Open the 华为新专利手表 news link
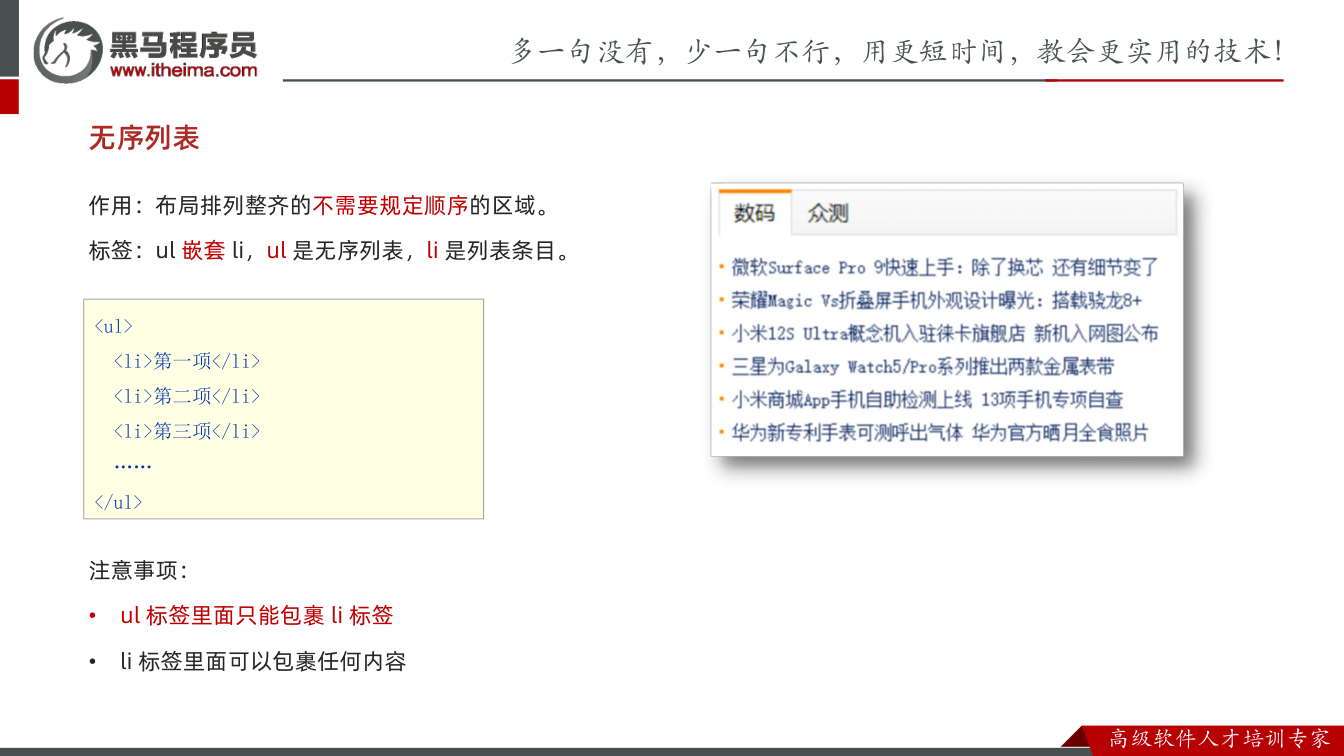Image resolution: width=1344 pixels, height=756 pixels. [x=940, y=432]
